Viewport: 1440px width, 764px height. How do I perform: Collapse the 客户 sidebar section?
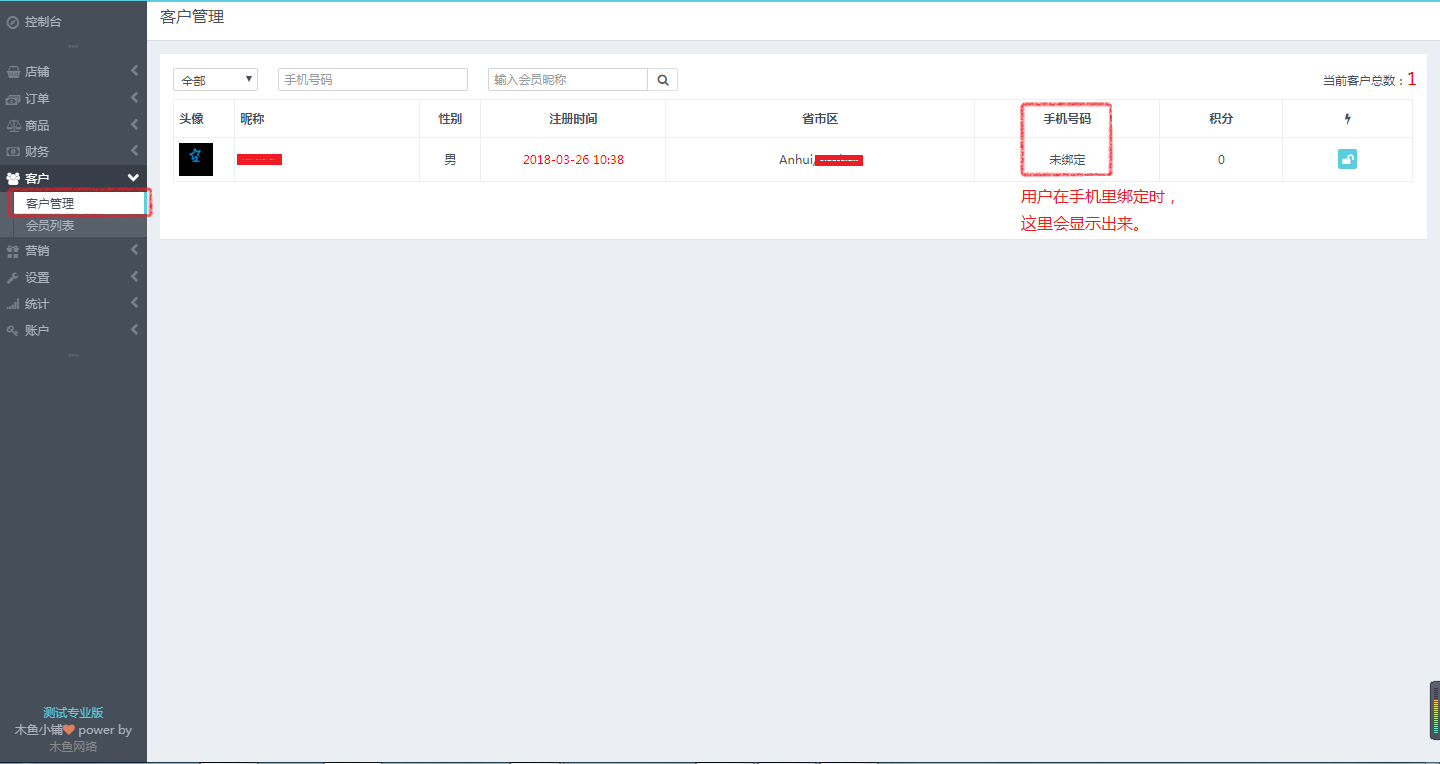coord(37,178)
